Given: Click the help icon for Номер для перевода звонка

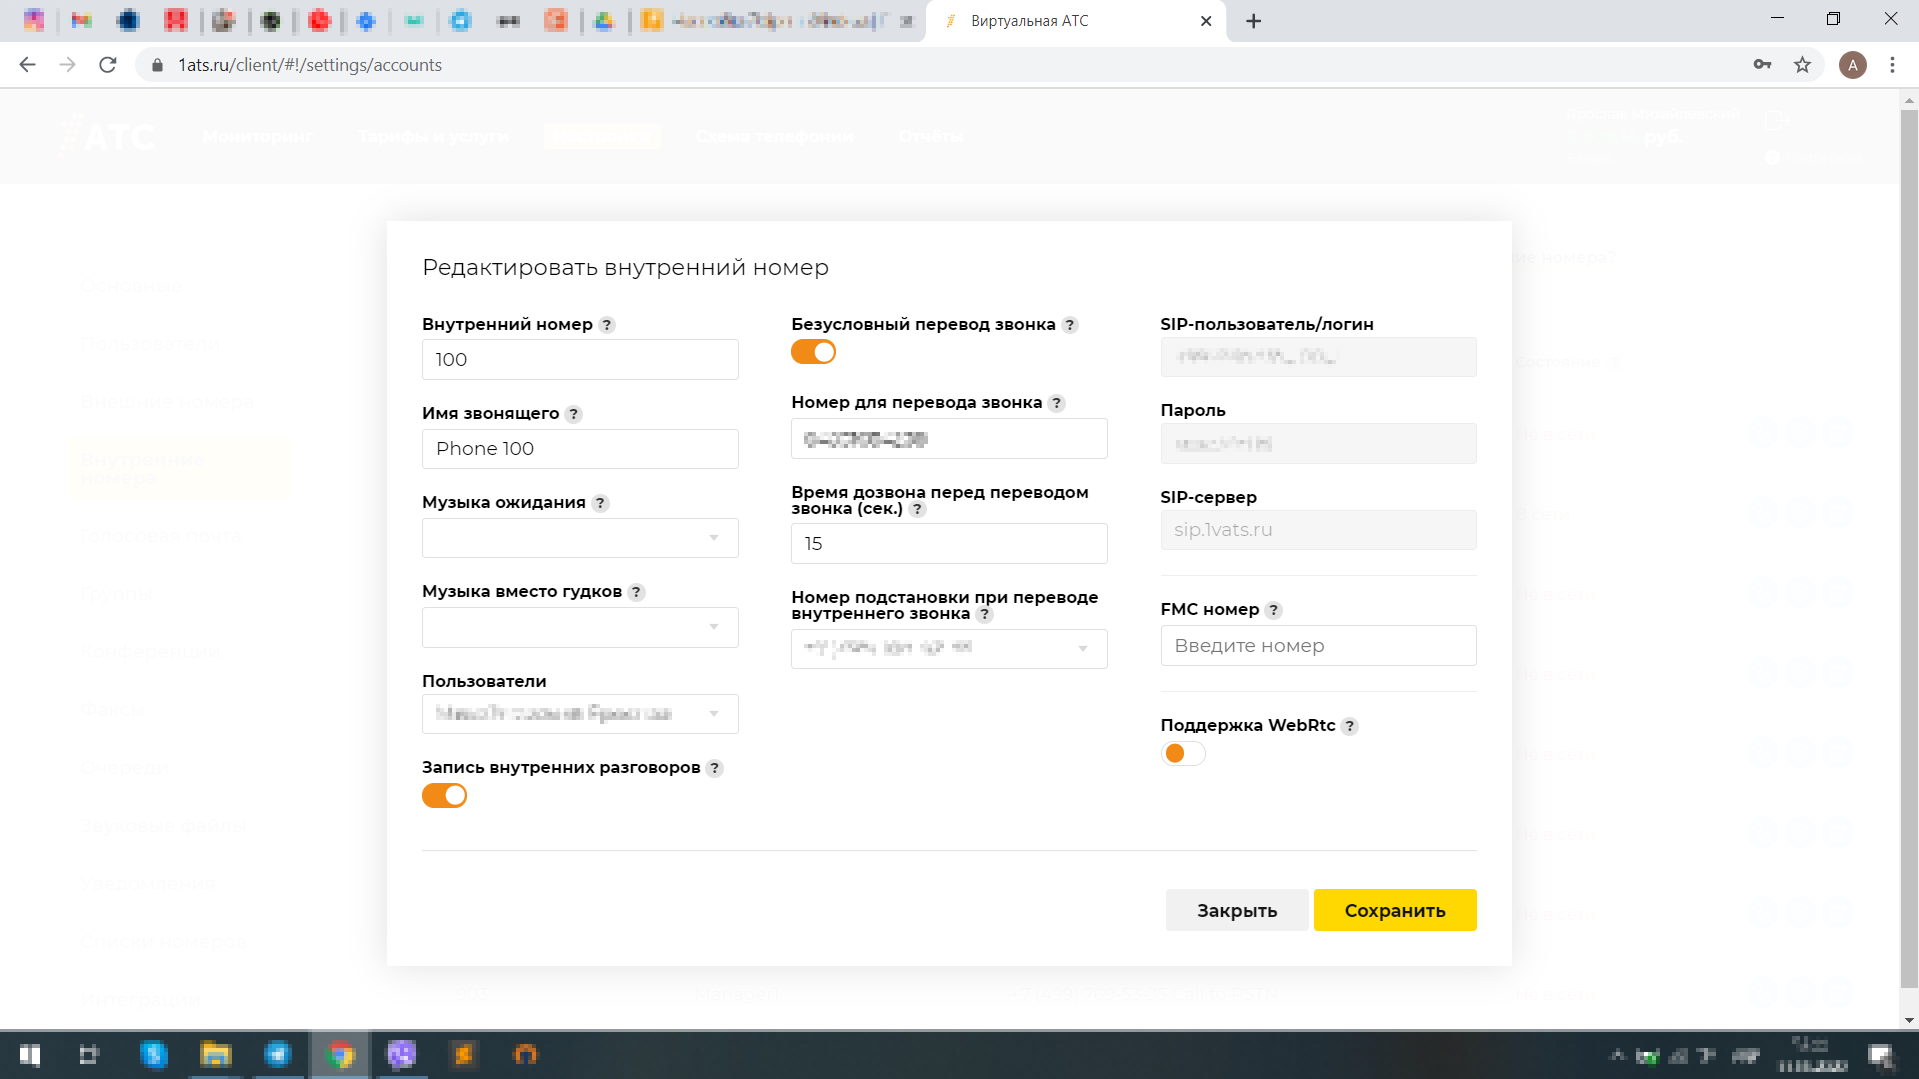Looking at the screenshot, I should pyautogui.click(x=1057, y=403).
